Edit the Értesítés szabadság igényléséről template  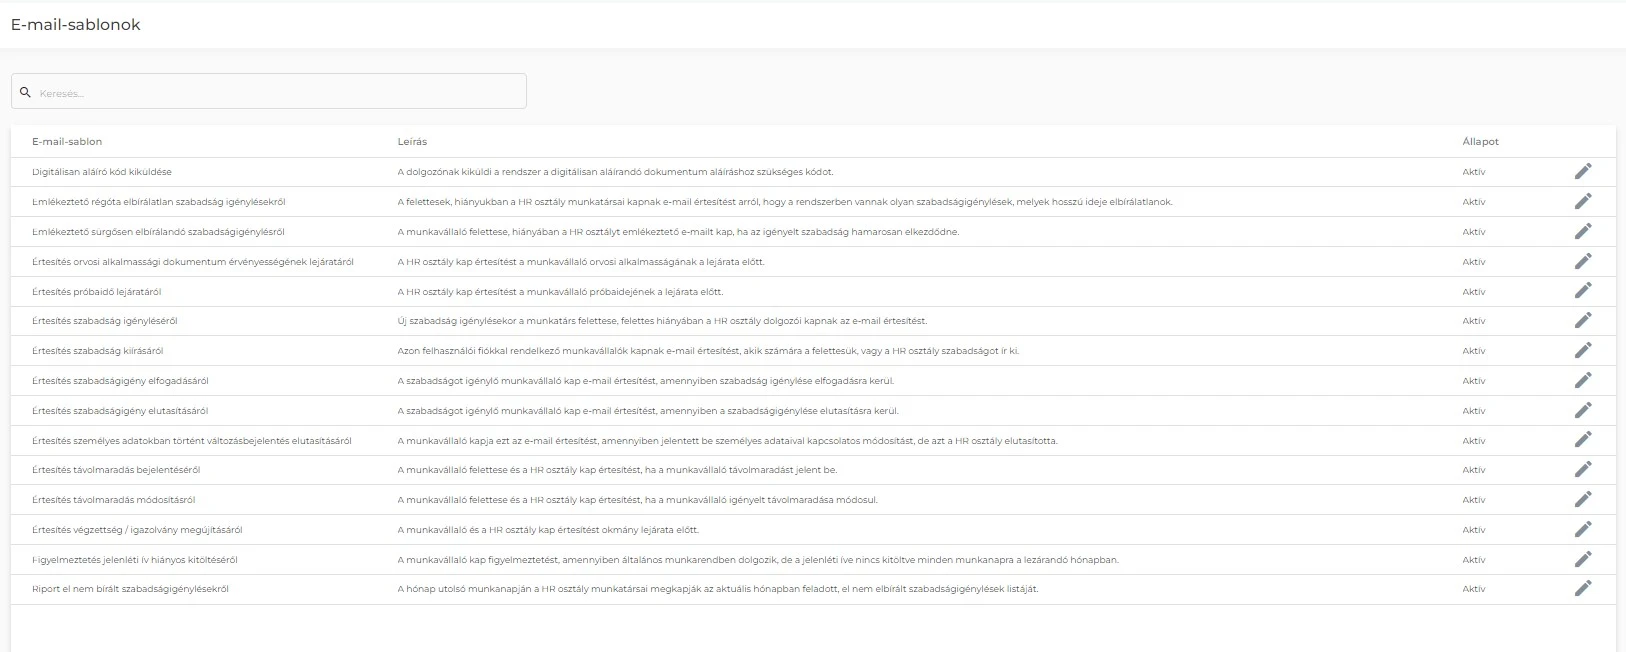[x=1583, y=321]
